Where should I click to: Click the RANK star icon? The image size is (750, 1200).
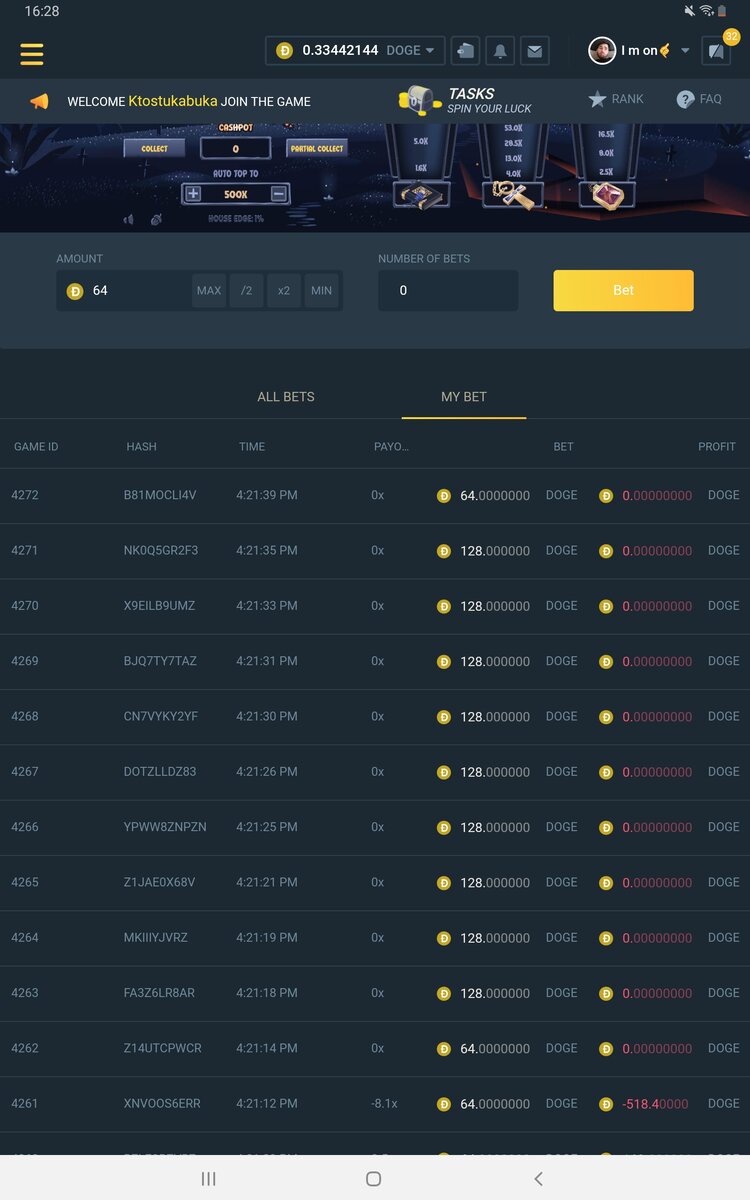(598, 99)
